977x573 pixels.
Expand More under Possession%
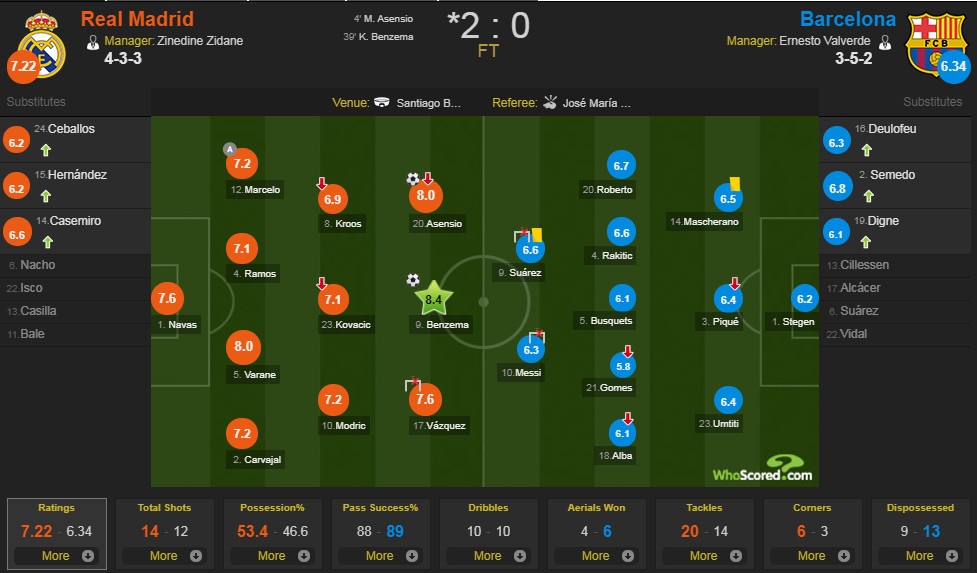pos(272,555)
